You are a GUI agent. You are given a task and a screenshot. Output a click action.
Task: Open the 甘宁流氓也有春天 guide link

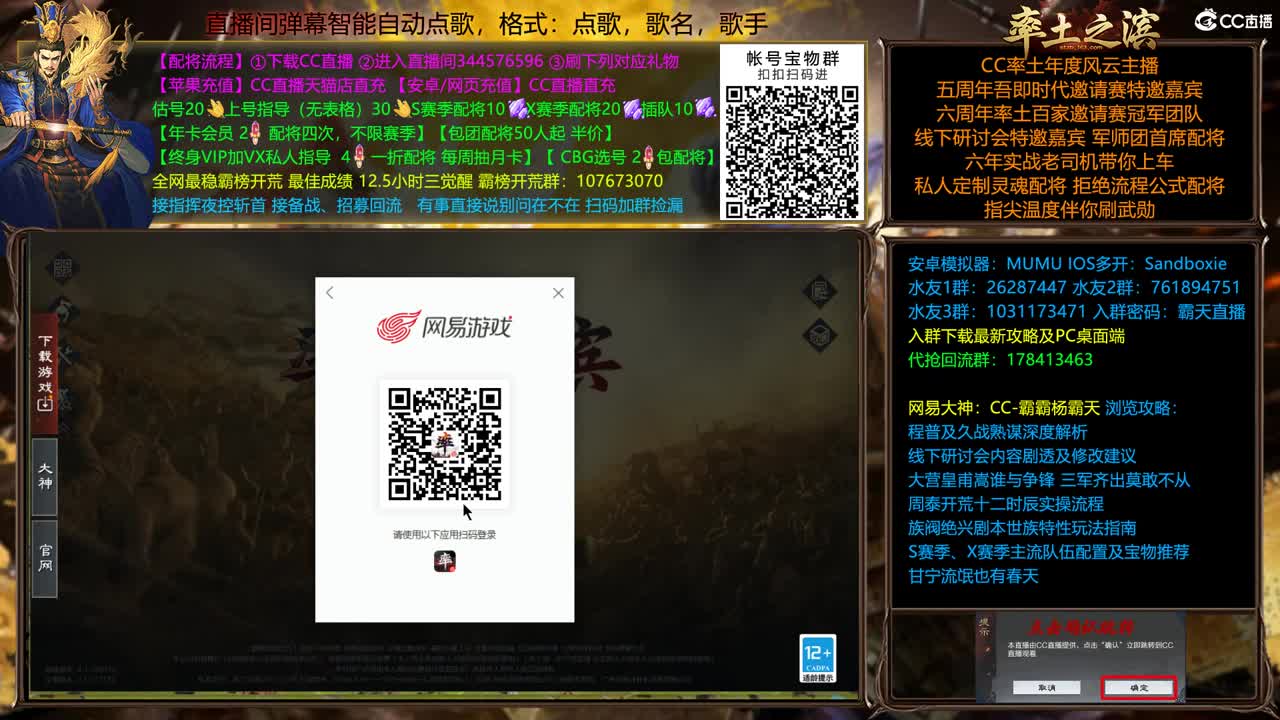click(x=973, y=576)
